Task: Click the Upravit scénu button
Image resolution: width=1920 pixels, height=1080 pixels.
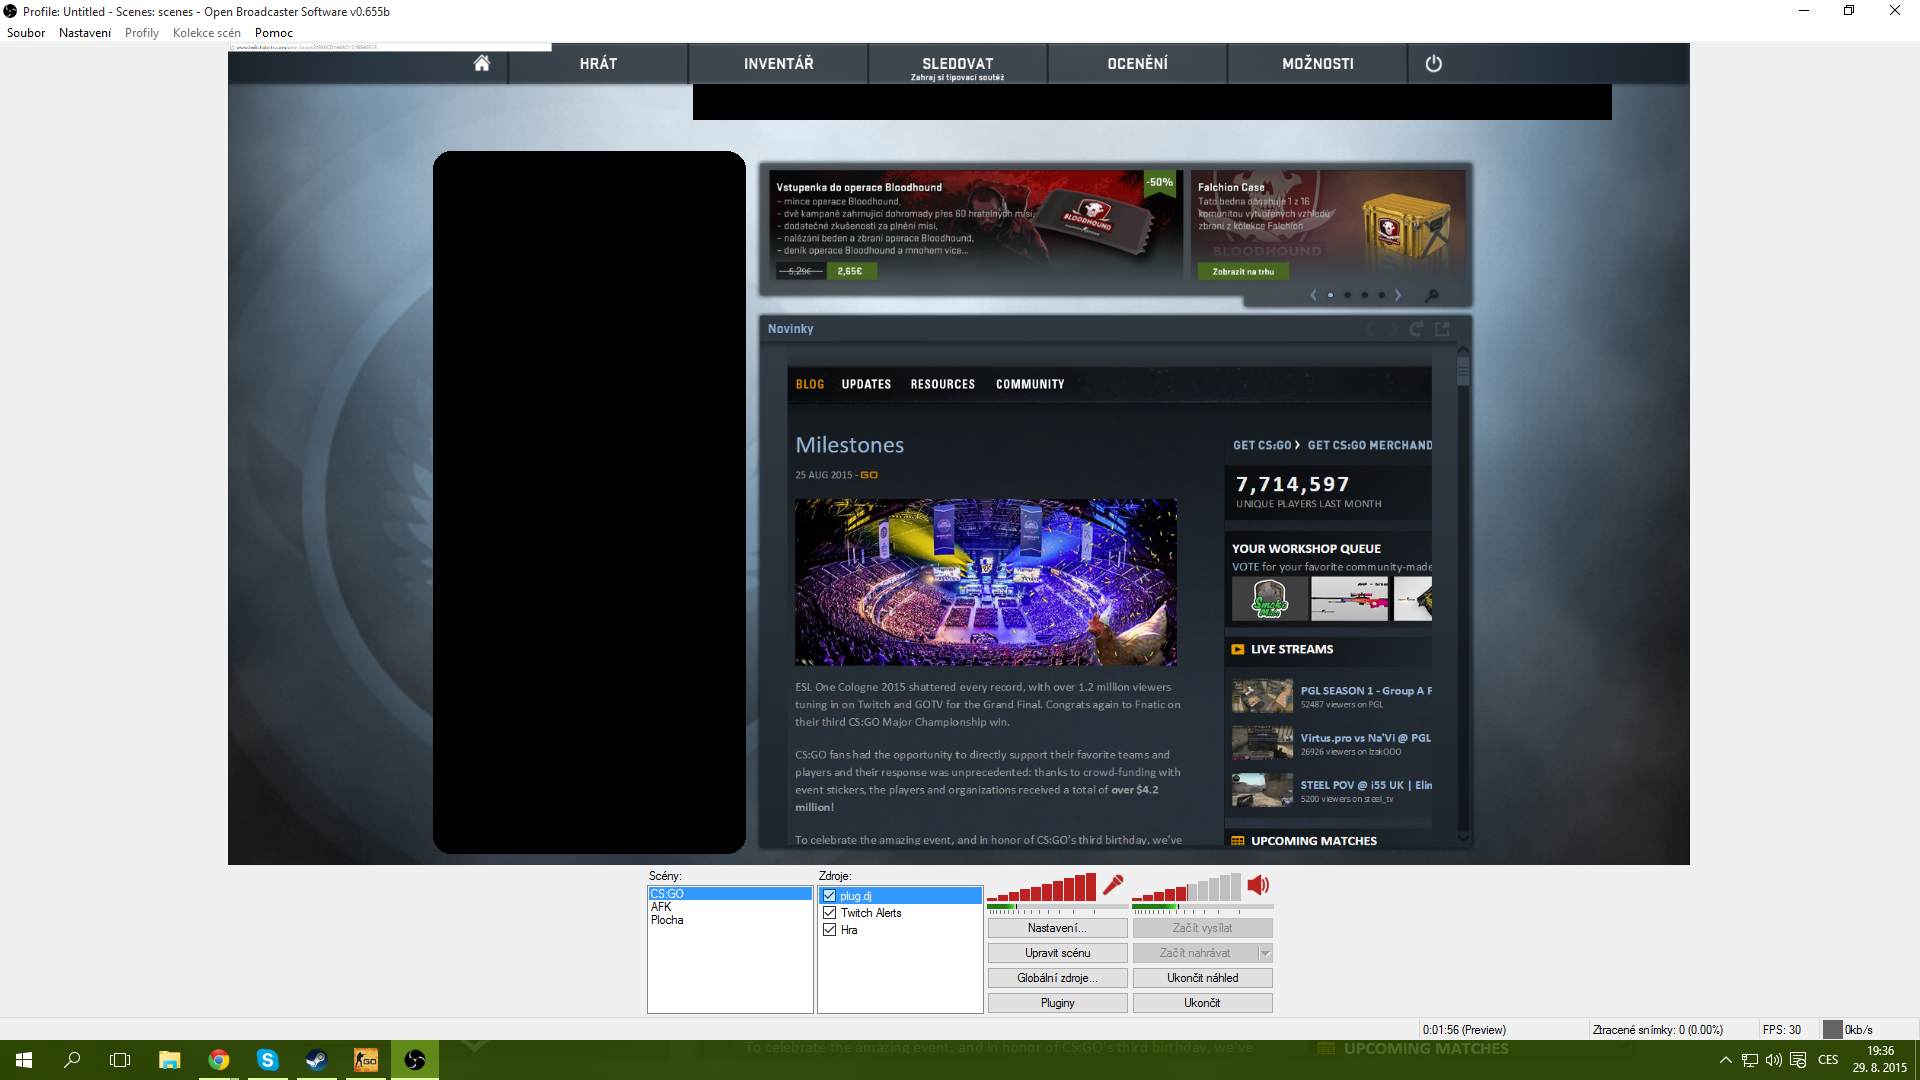Action: (1057, 953)
